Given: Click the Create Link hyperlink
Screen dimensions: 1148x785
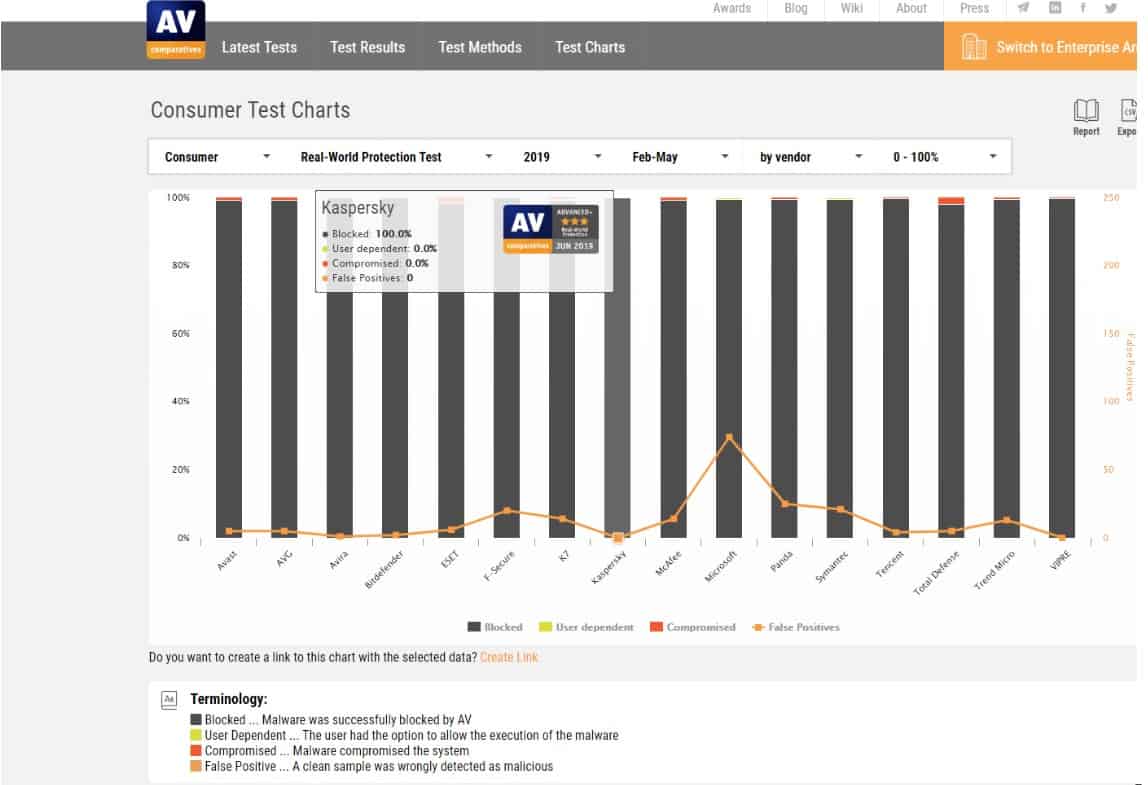Looking at the screenshot, I should pos(509,657).
